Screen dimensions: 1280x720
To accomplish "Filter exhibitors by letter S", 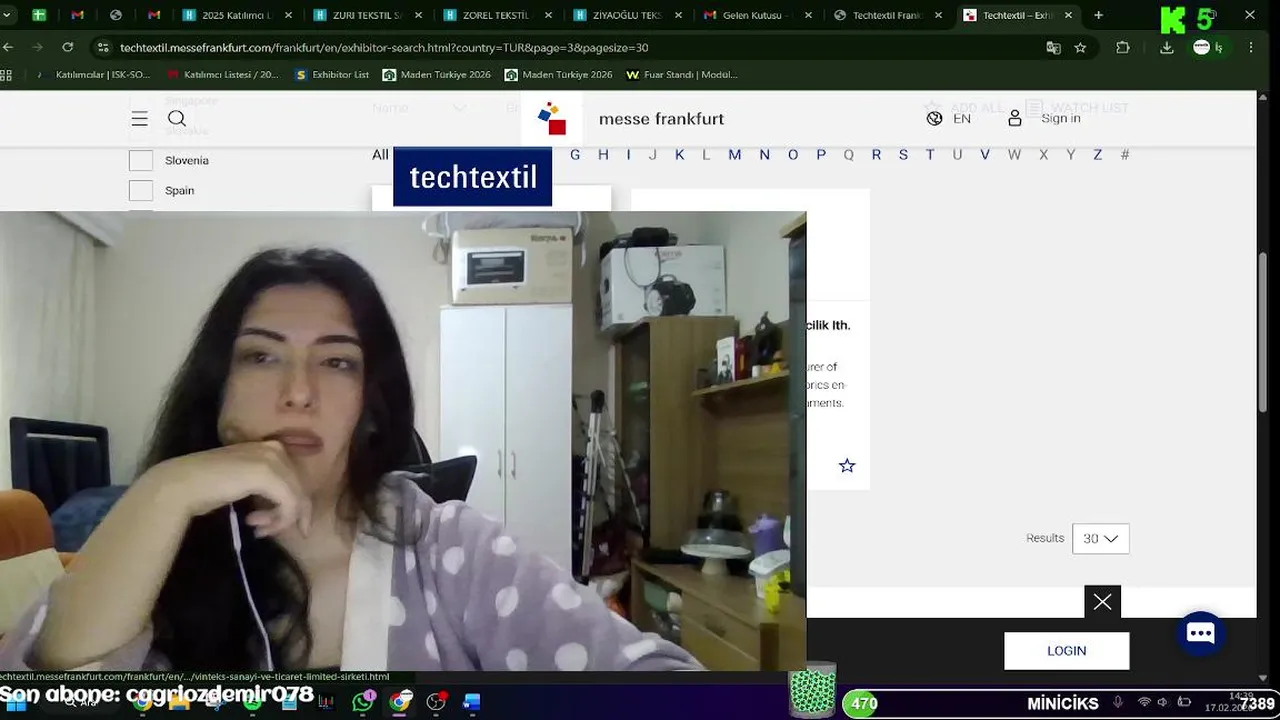I will point(903,155).
